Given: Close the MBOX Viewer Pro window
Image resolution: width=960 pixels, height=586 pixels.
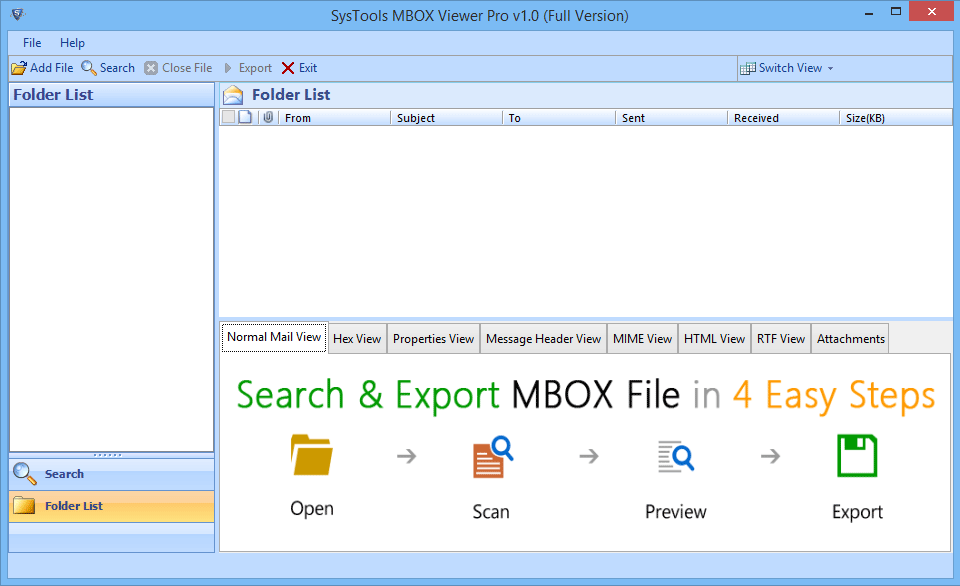Looking at the screenshot, I should [x=932, y=12].
